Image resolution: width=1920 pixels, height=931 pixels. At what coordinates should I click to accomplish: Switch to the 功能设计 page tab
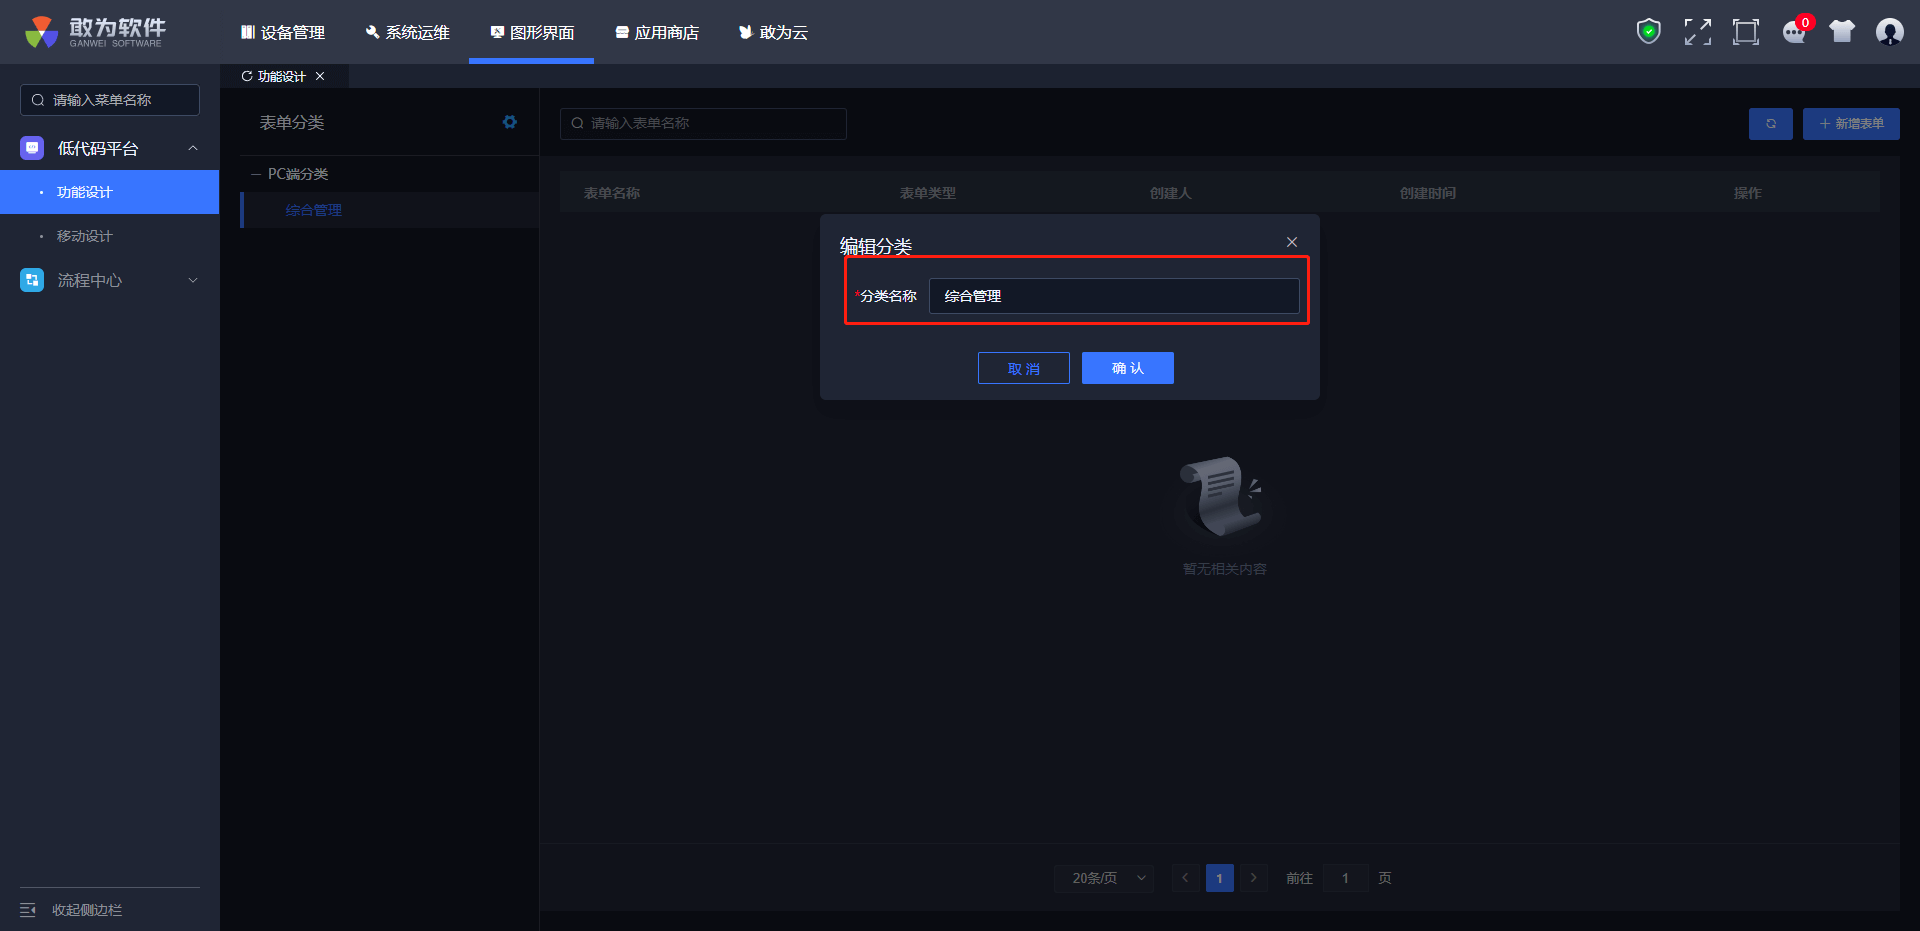(x=282, y=76)
